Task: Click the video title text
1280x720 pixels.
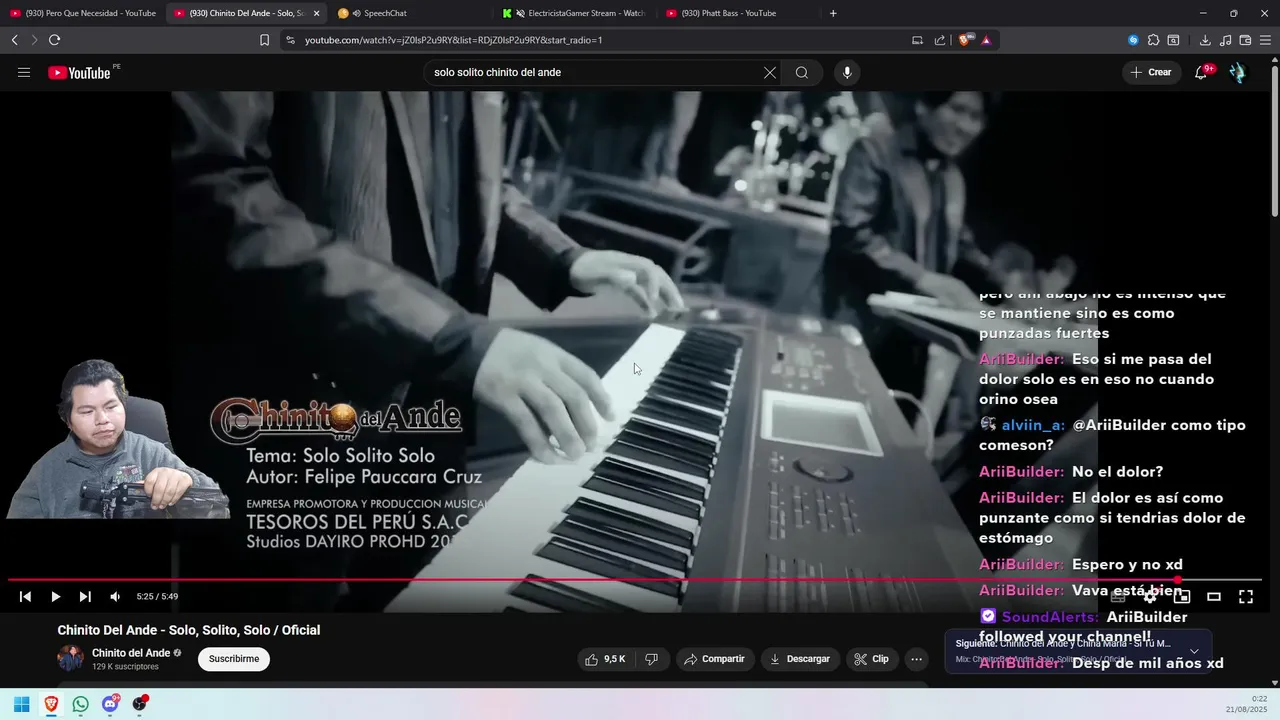Action: click(x=189, y=630)
